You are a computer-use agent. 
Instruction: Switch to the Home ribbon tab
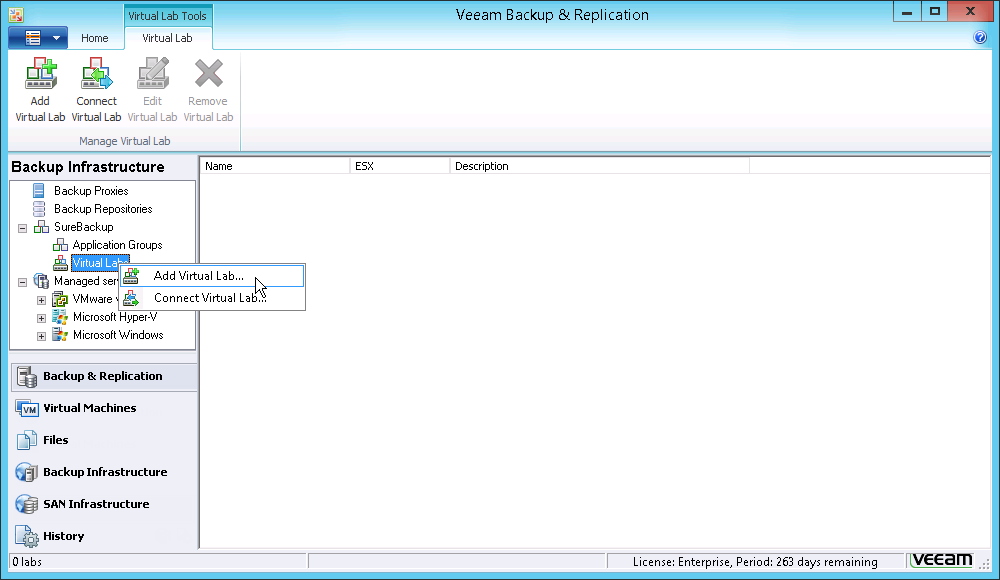[x=94, y=38]
